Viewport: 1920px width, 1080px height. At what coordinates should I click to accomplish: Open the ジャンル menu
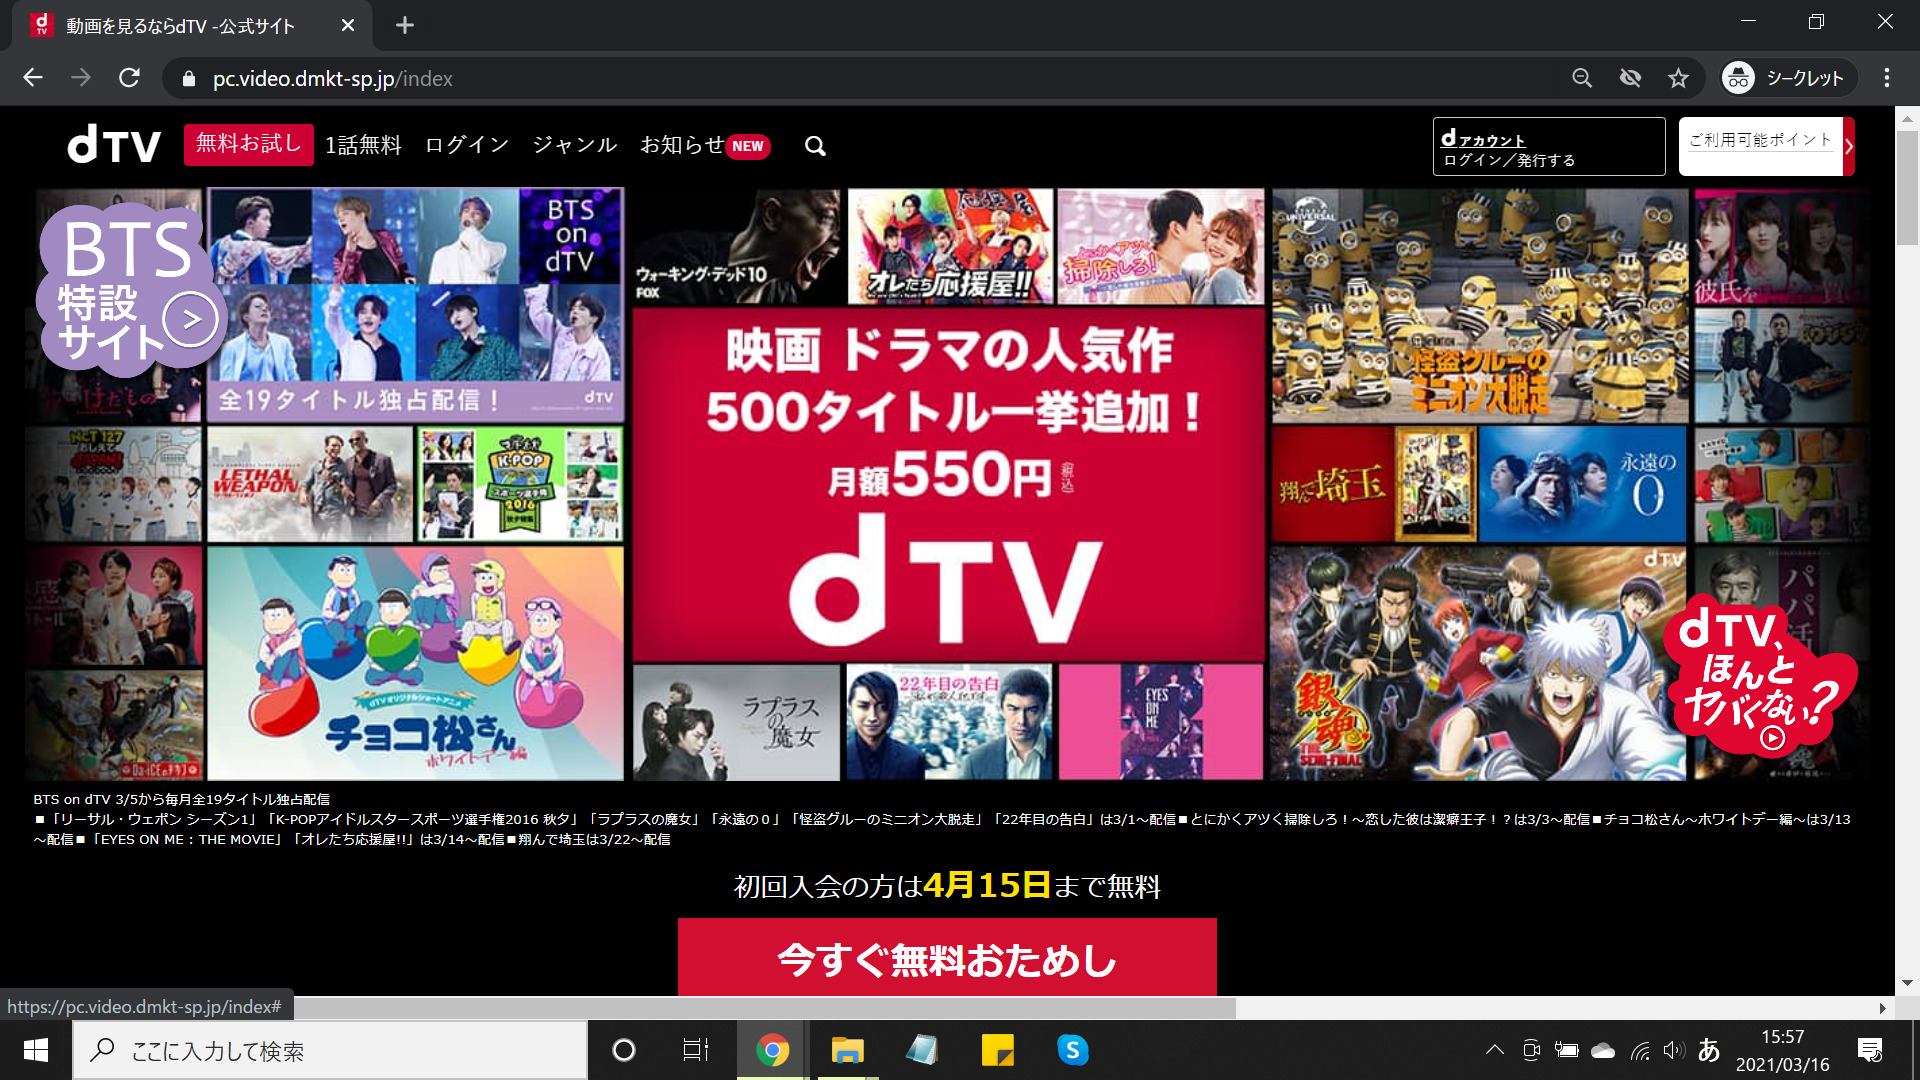point(574,145)
